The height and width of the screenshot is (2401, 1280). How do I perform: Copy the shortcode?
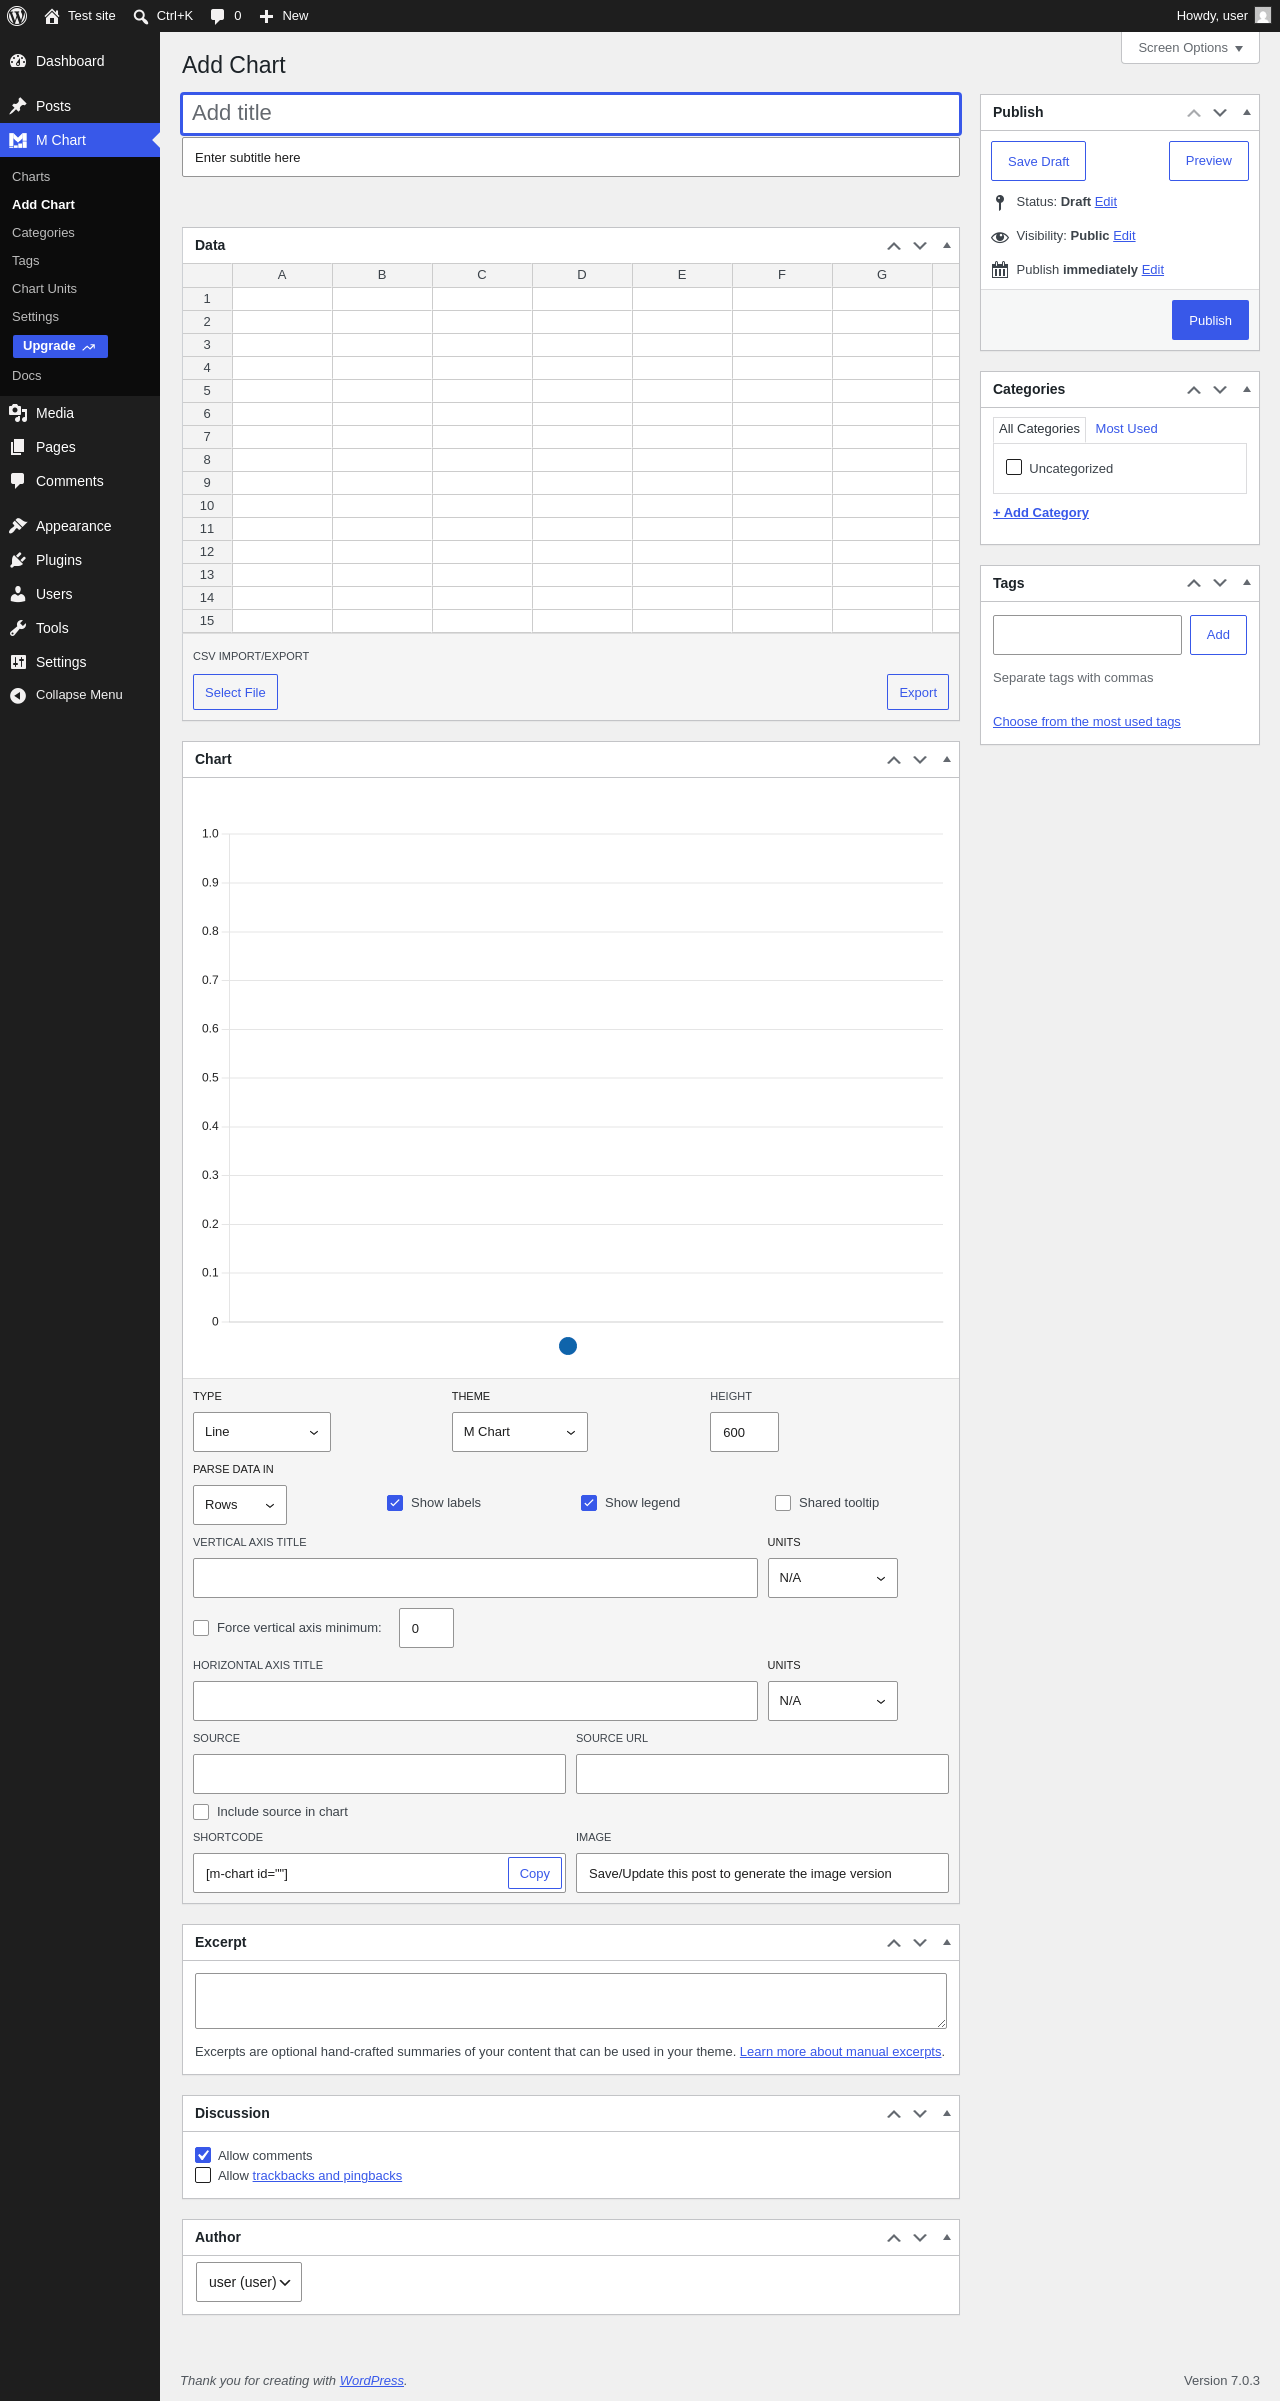tap(535, 1873)
